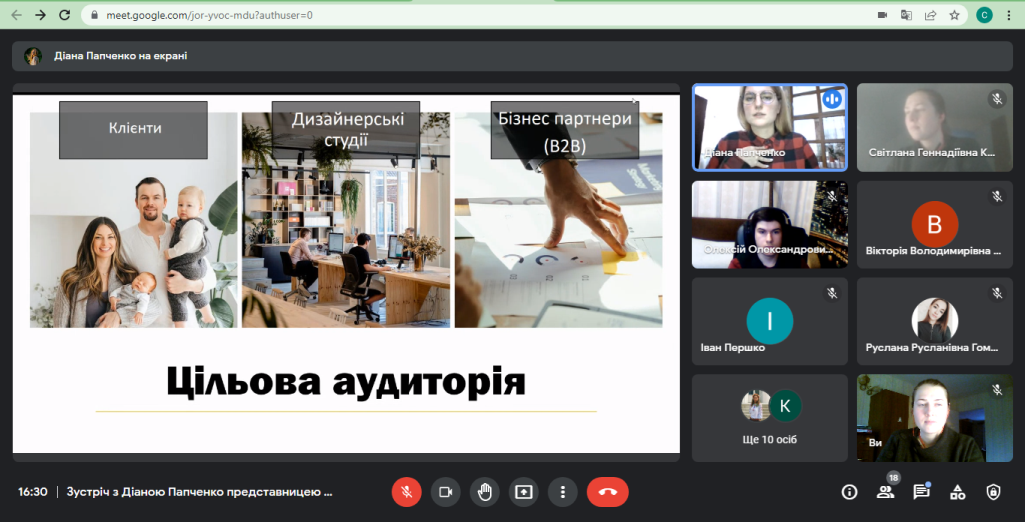Show the participants list with 18 people

pos(885,492)
